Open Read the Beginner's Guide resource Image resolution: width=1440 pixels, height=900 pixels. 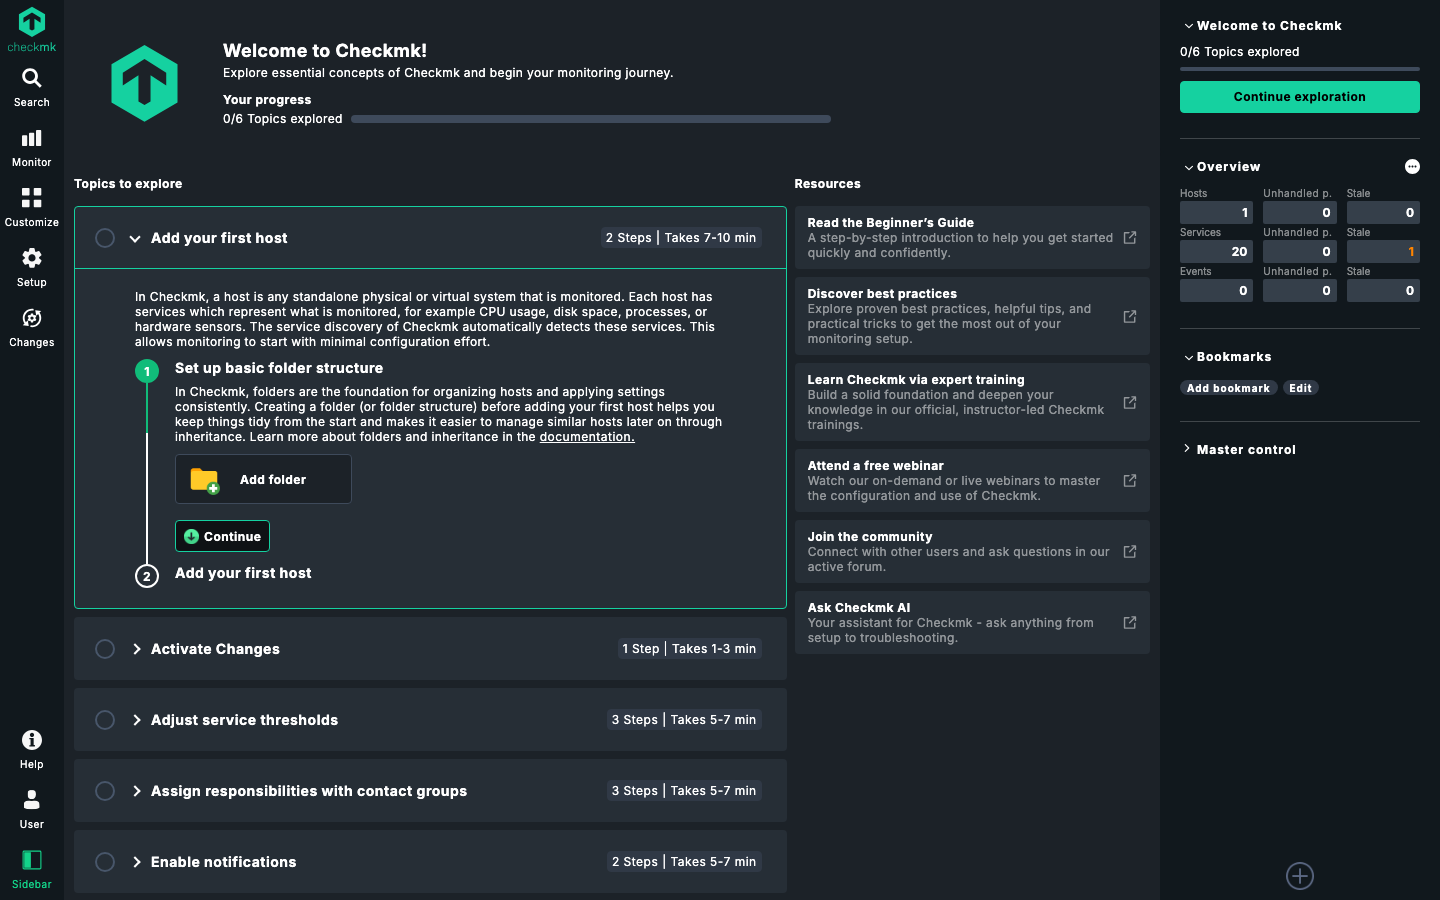972,238
